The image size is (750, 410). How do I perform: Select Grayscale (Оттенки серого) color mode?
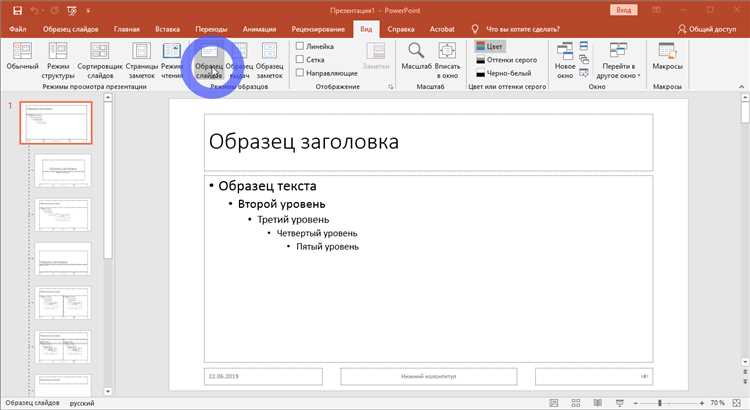pyautogui.click(x=509, y=60)
